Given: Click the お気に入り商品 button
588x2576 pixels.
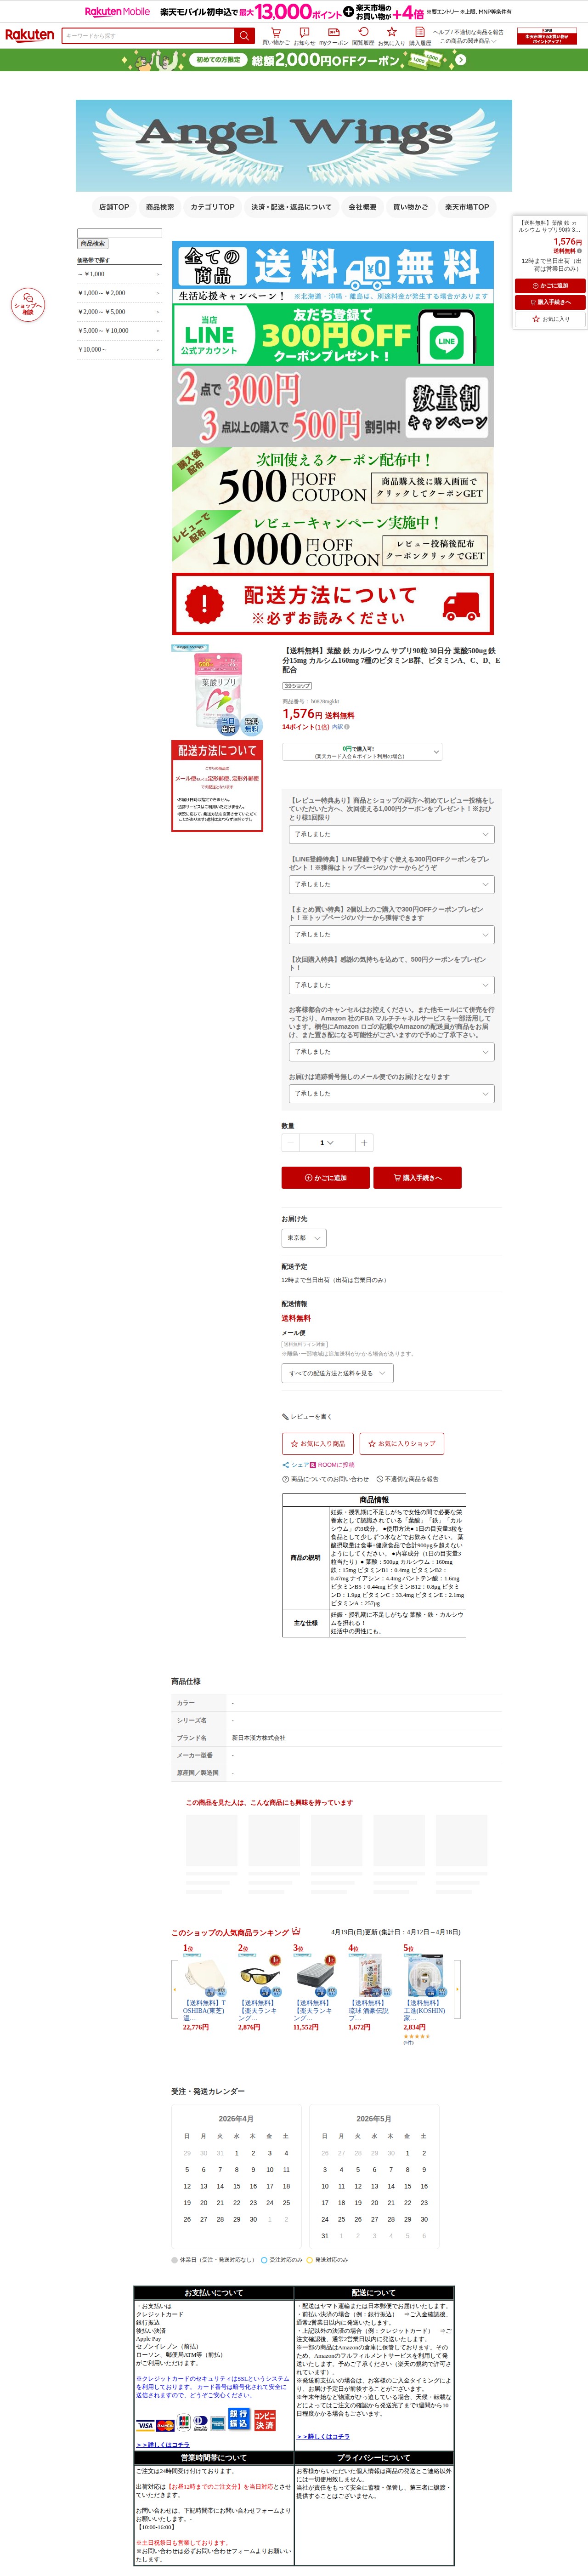Looking at the screenshot, I should 318,1443.
